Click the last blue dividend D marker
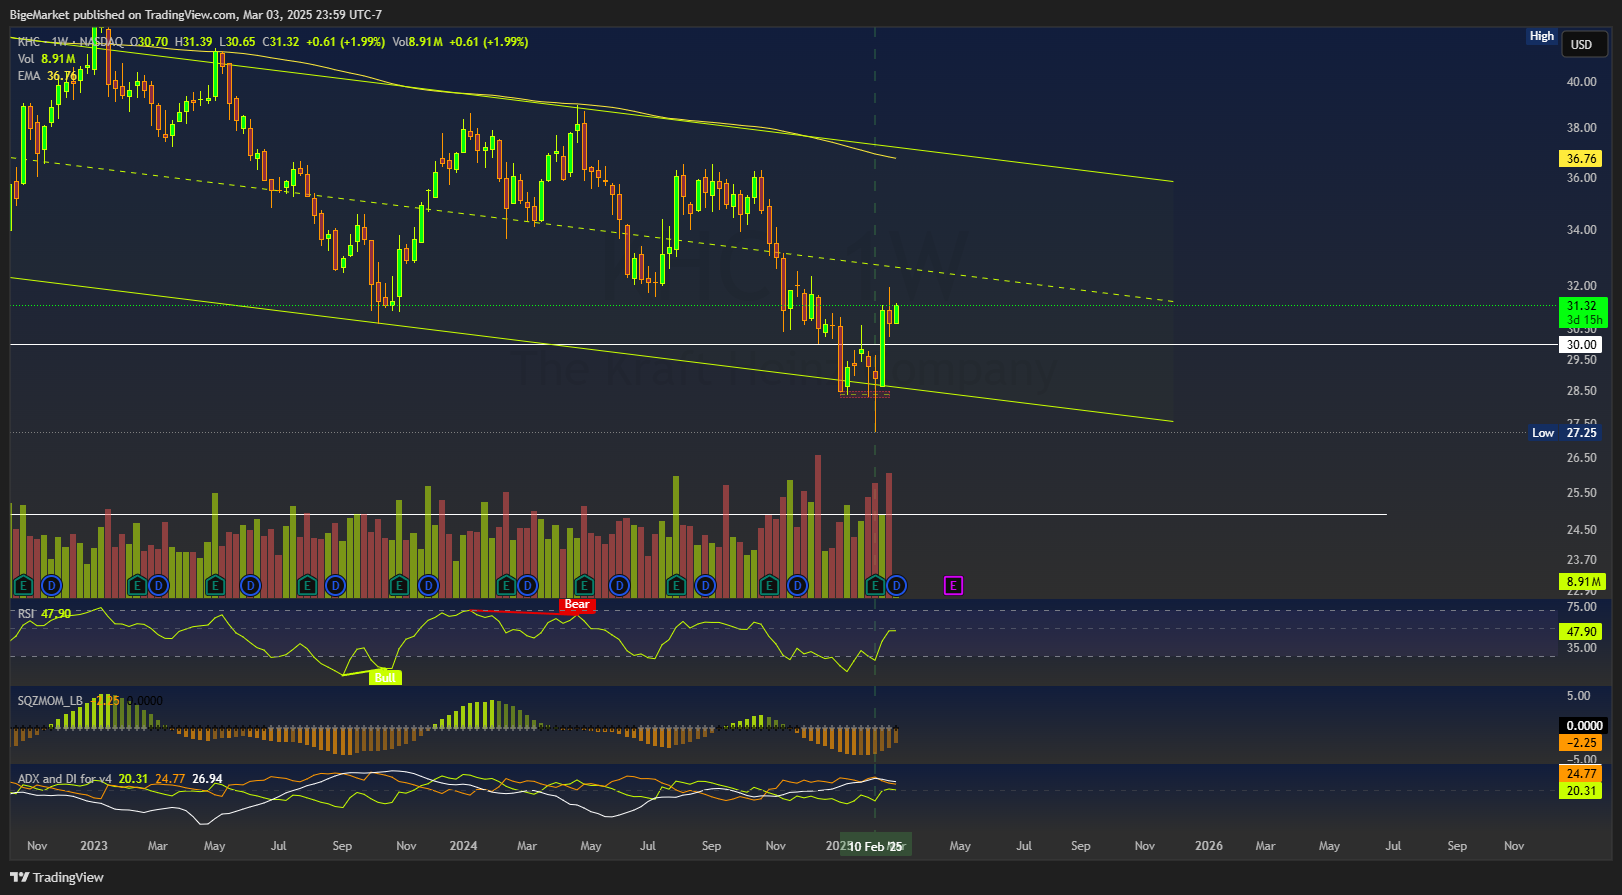 897,586
